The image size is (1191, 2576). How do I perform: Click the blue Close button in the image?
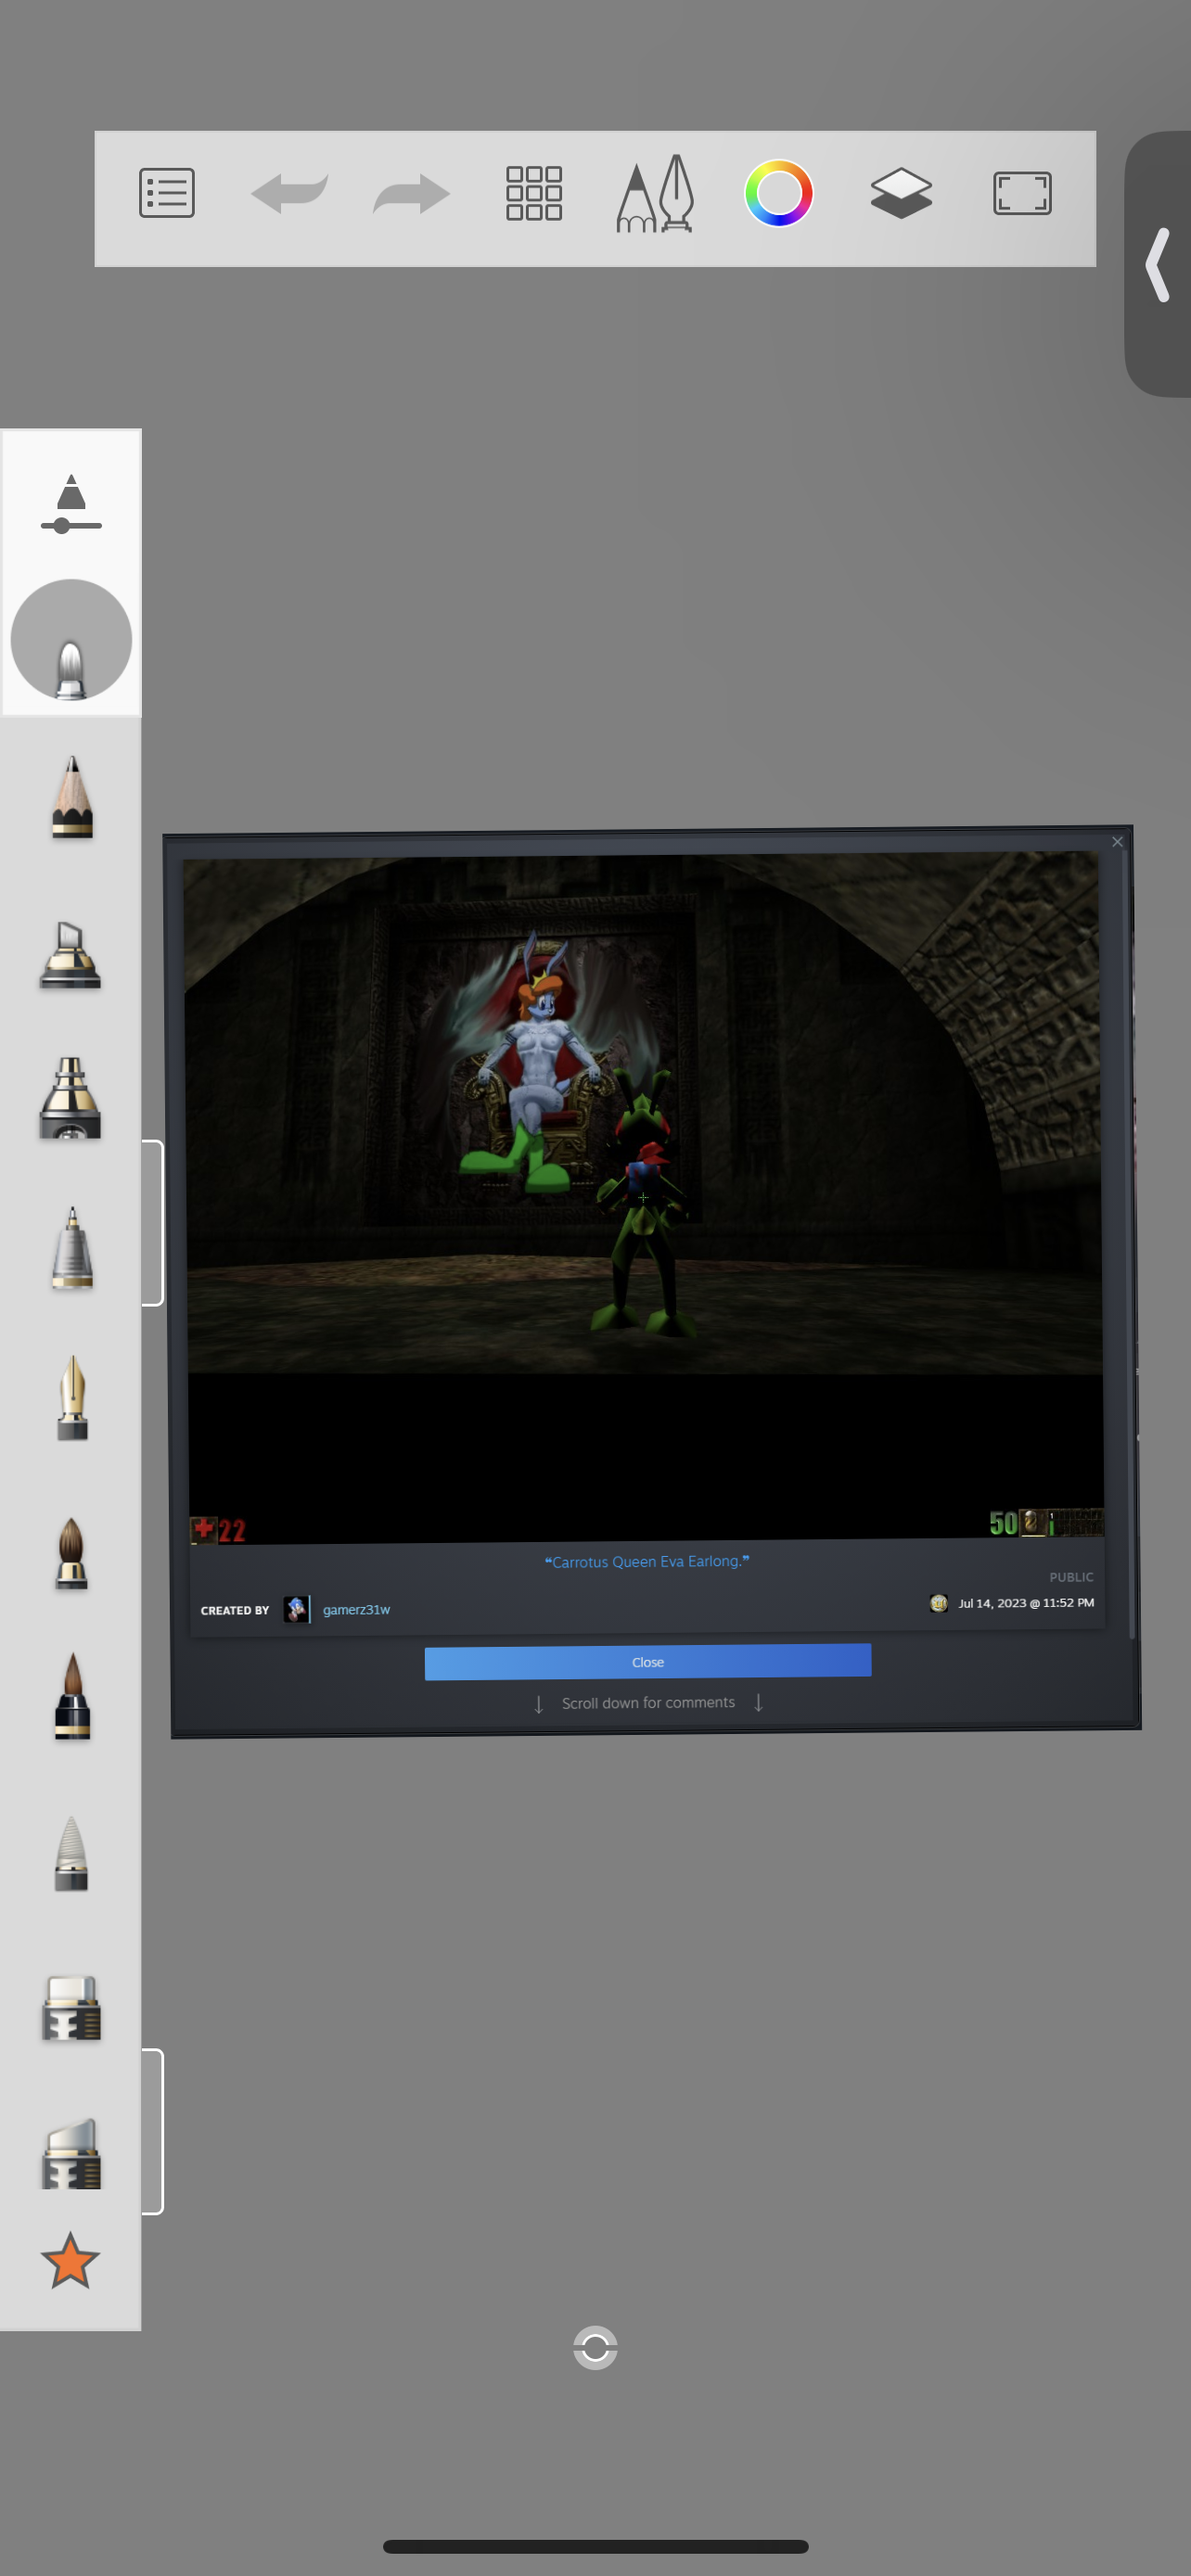click(x=648, y=1661)
